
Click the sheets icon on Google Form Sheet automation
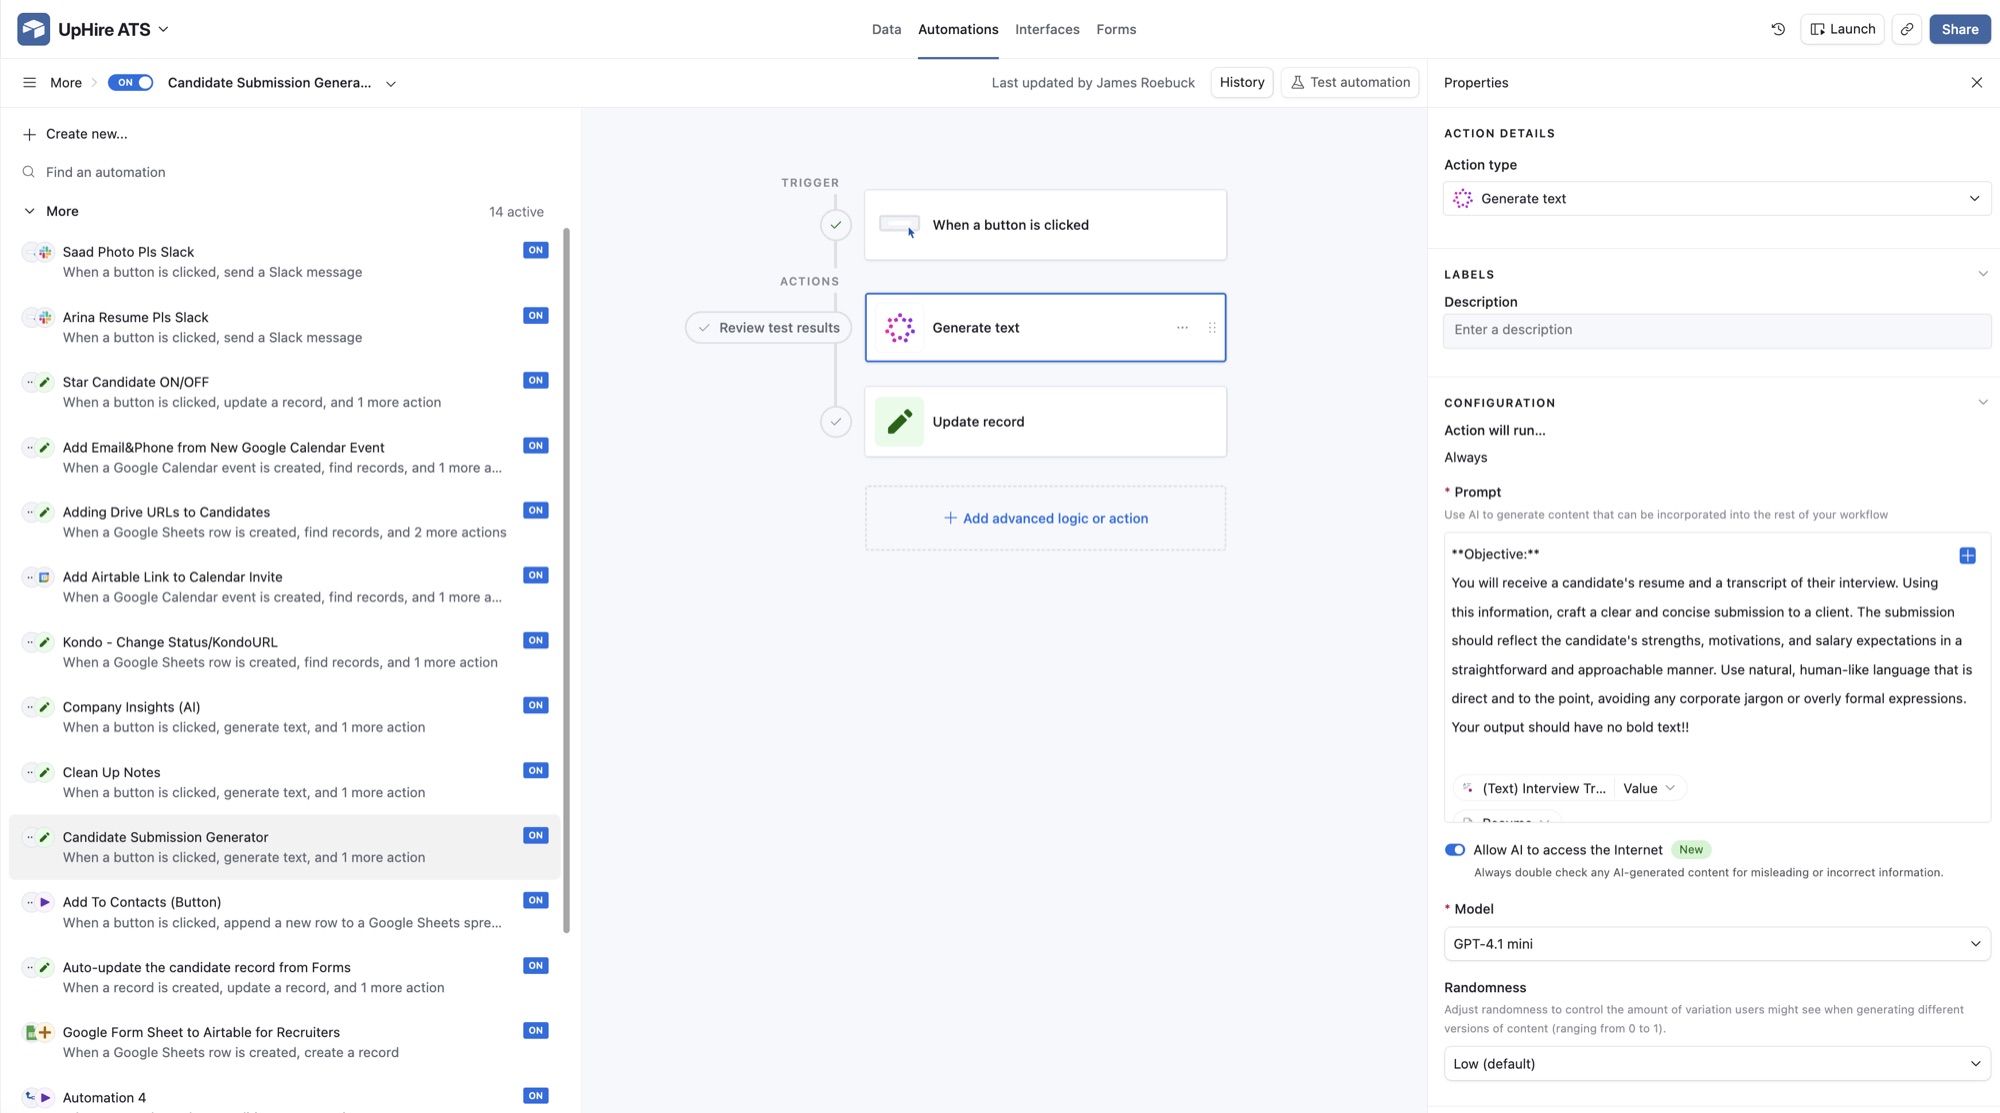pyautogui.click(x=31, y=1032)
